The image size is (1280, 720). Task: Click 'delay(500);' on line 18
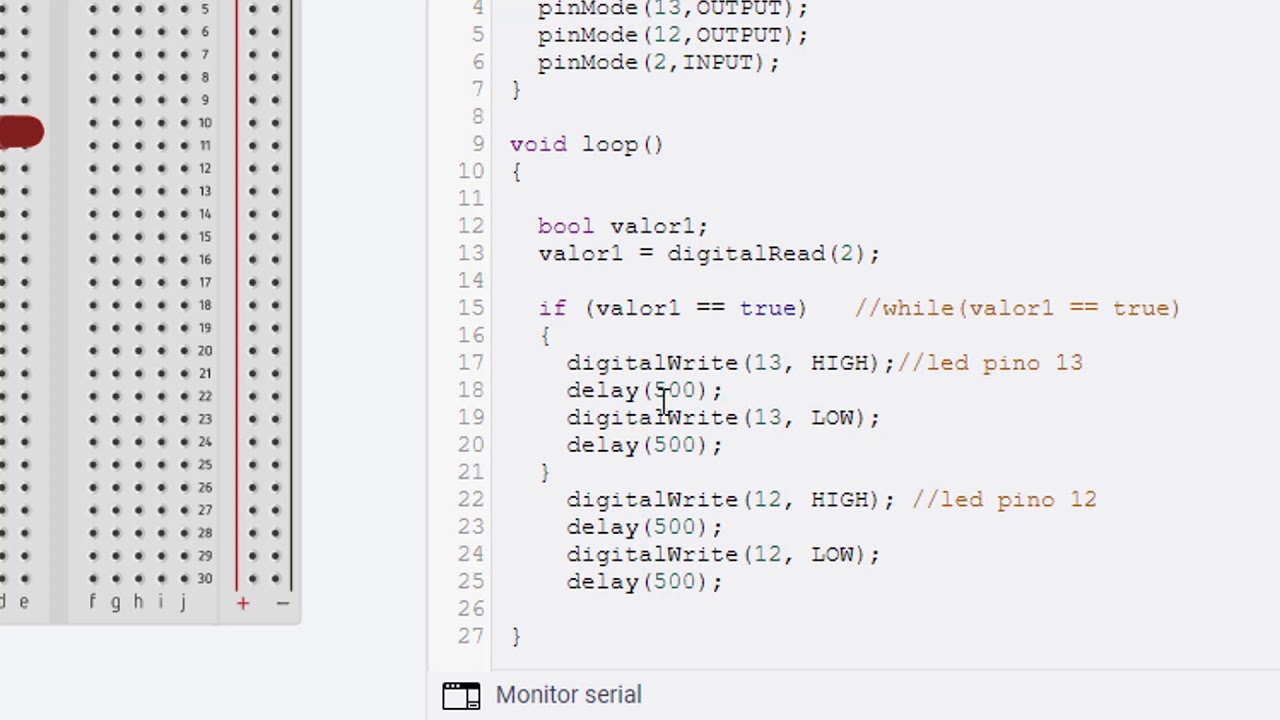point(644,390)
